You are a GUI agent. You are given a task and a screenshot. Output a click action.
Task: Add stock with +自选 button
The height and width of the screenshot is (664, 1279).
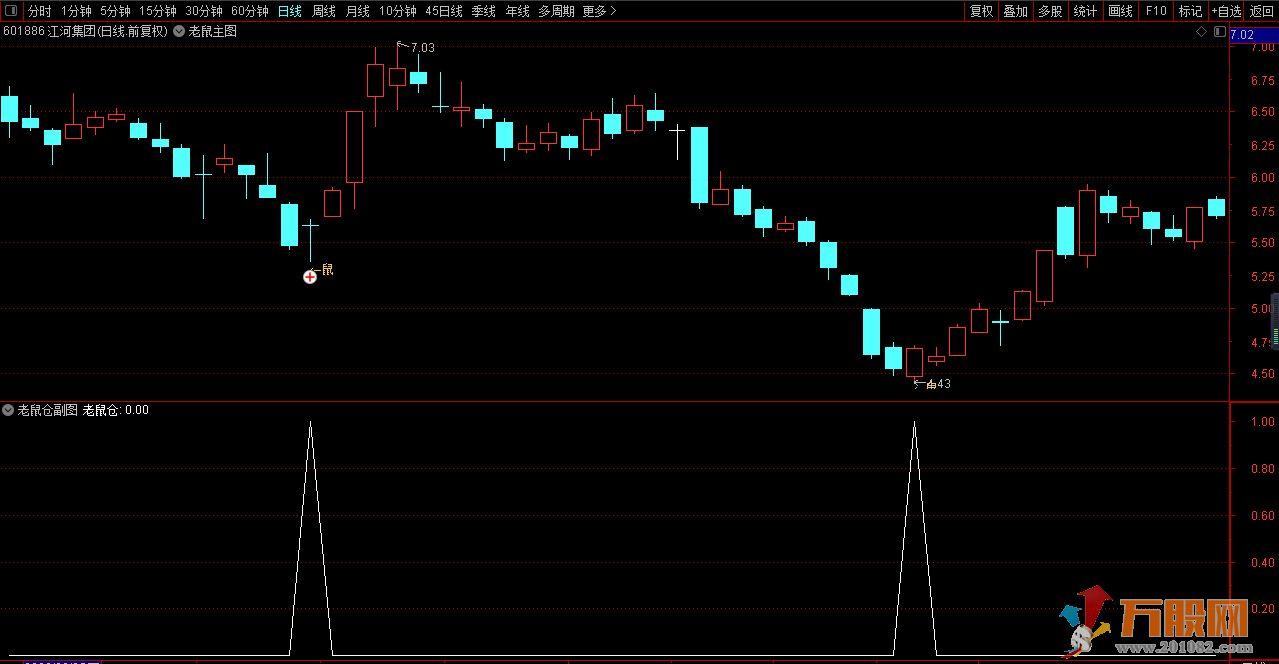coord(1227,11)
